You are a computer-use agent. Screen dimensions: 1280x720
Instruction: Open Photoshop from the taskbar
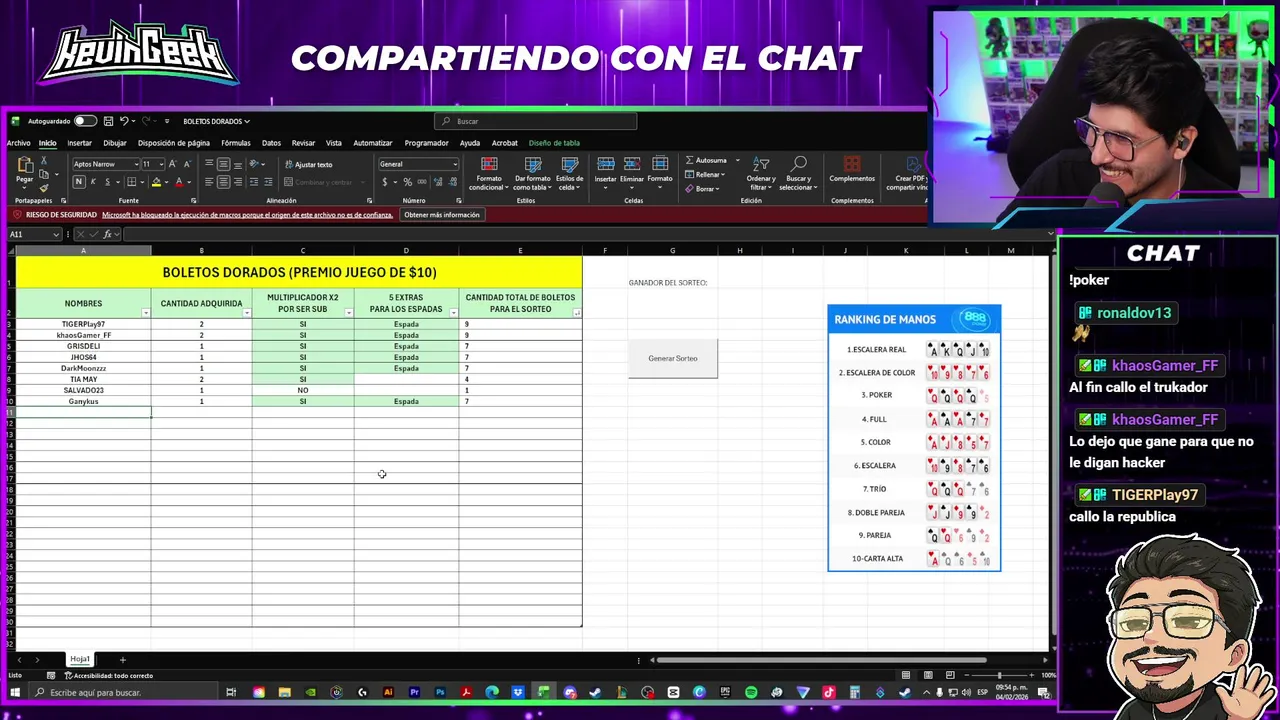(440, 692)
